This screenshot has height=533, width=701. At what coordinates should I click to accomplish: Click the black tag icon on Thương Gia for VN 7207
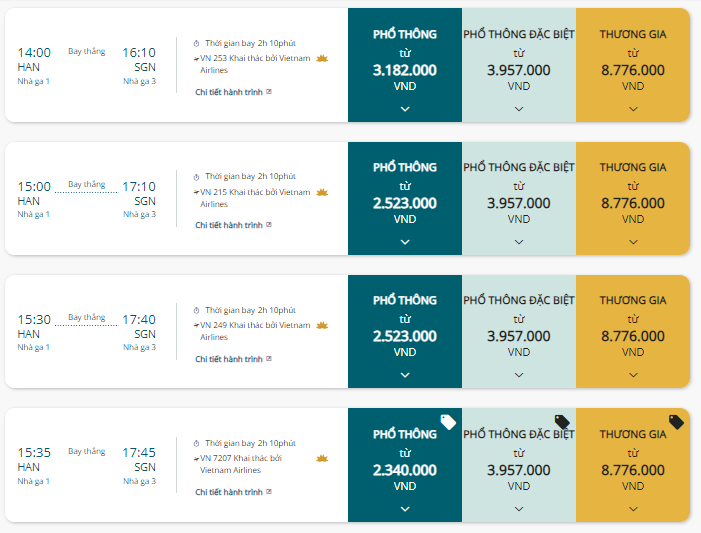coord(676,422)
